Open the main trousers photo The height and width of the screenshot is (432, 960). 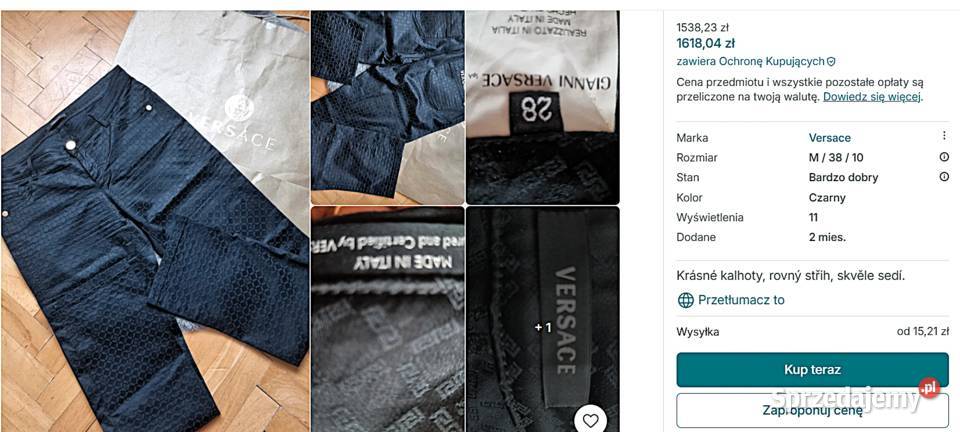click(155, 221)
